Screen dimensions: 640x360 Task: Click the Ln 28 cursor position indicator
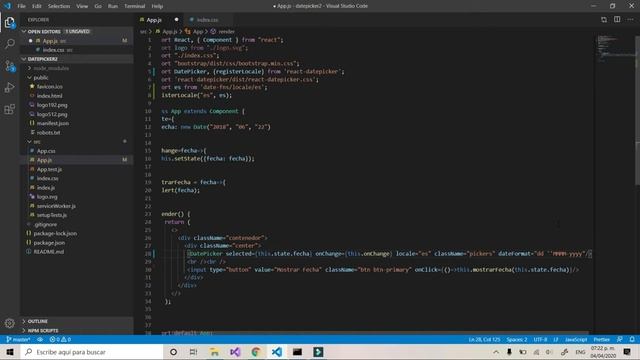click(484, 339)
